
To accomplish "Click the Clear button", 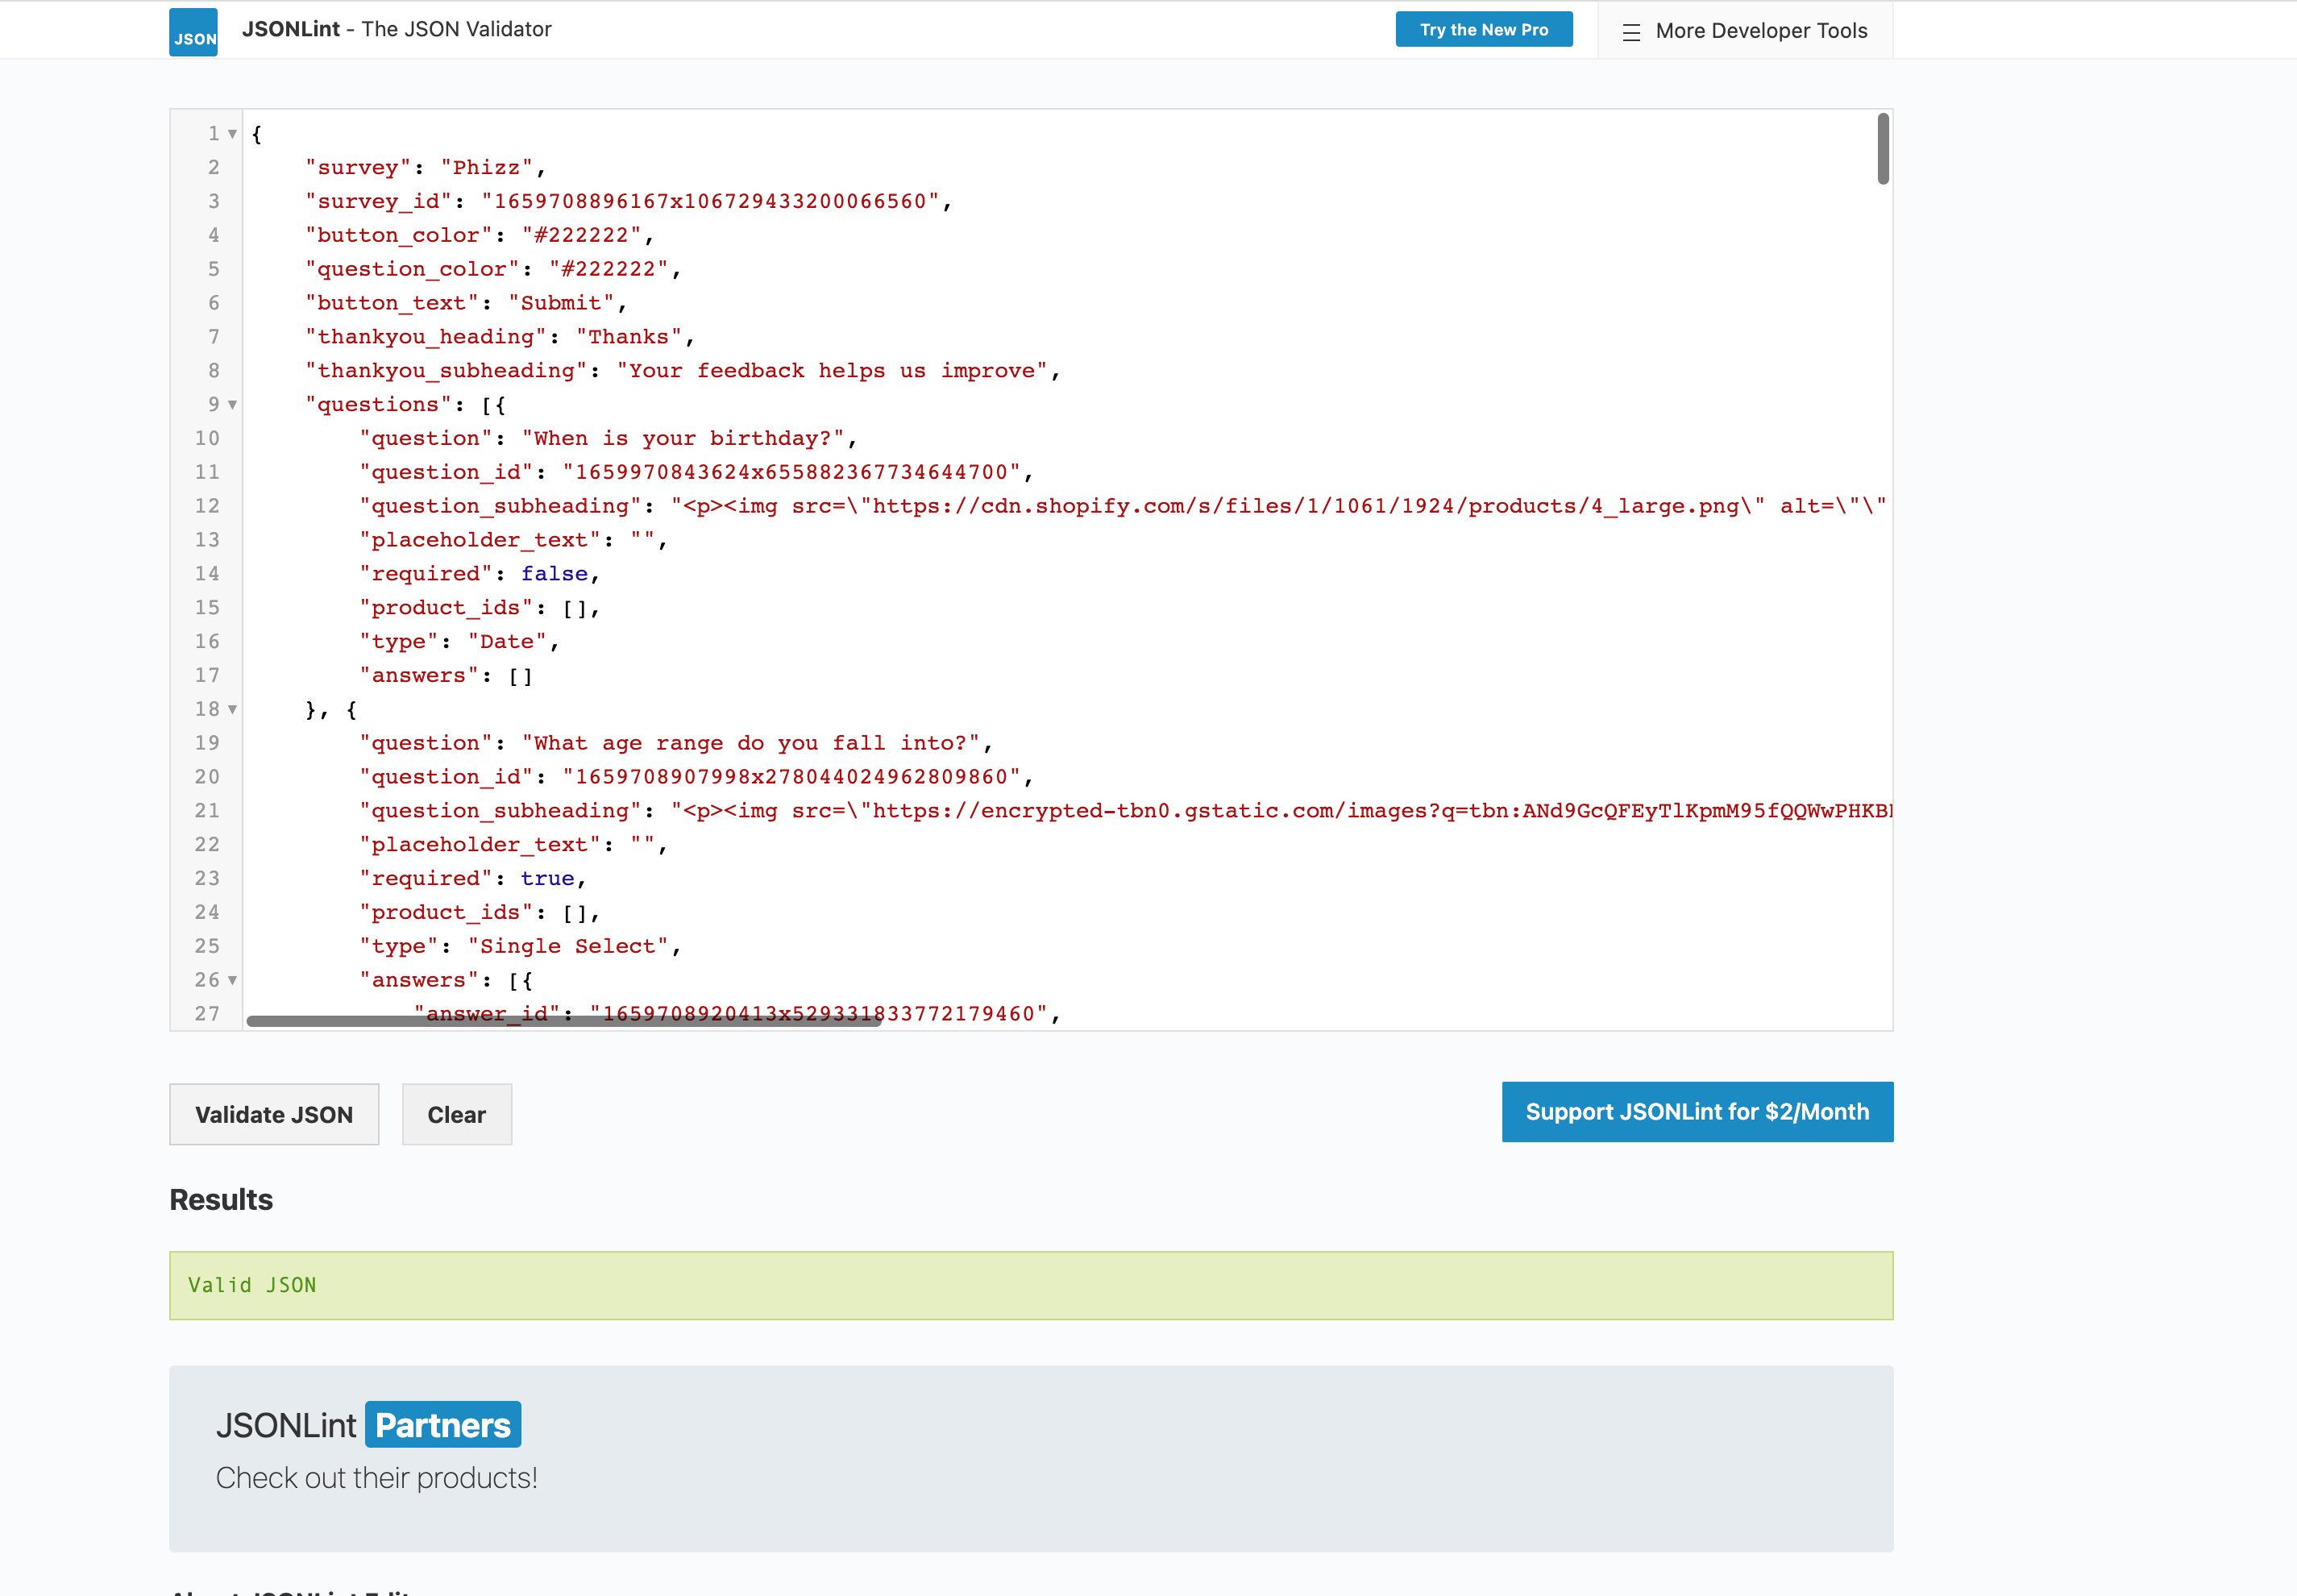I will coord(456,1115).
